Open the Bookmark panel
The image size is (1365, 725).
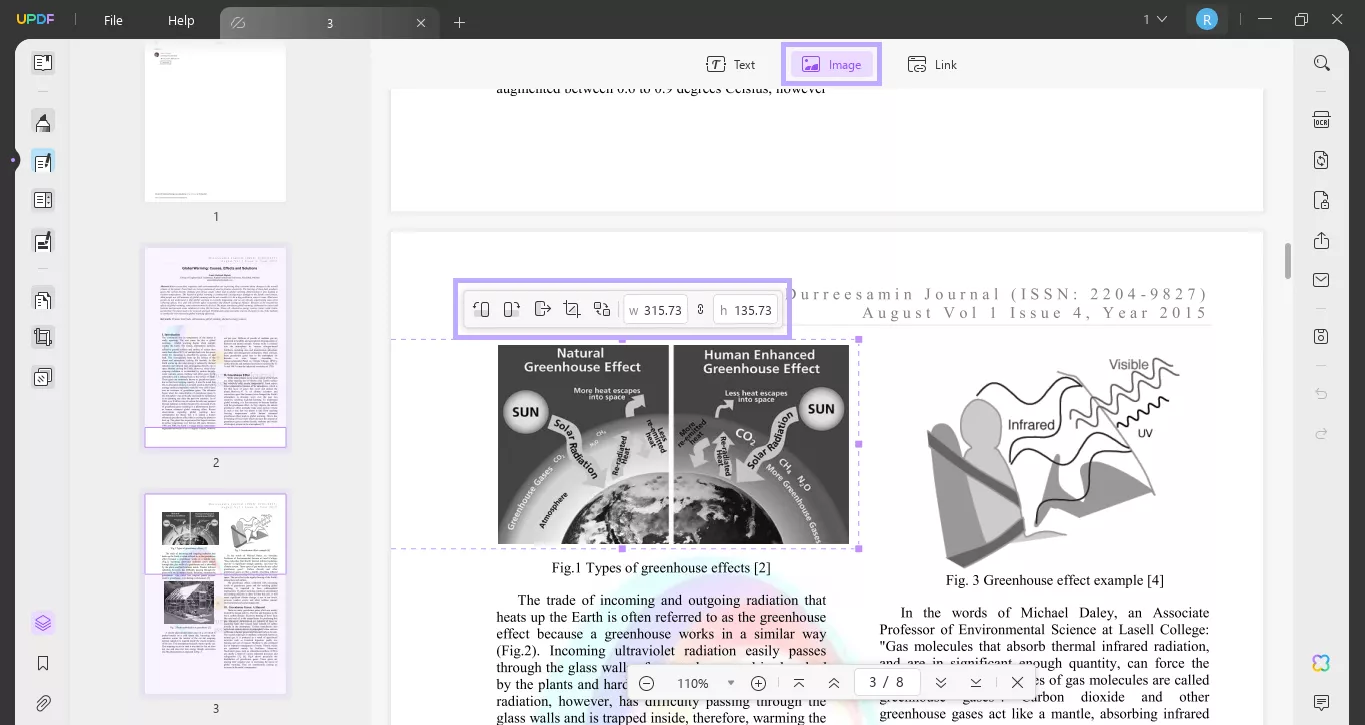(43, 663)
